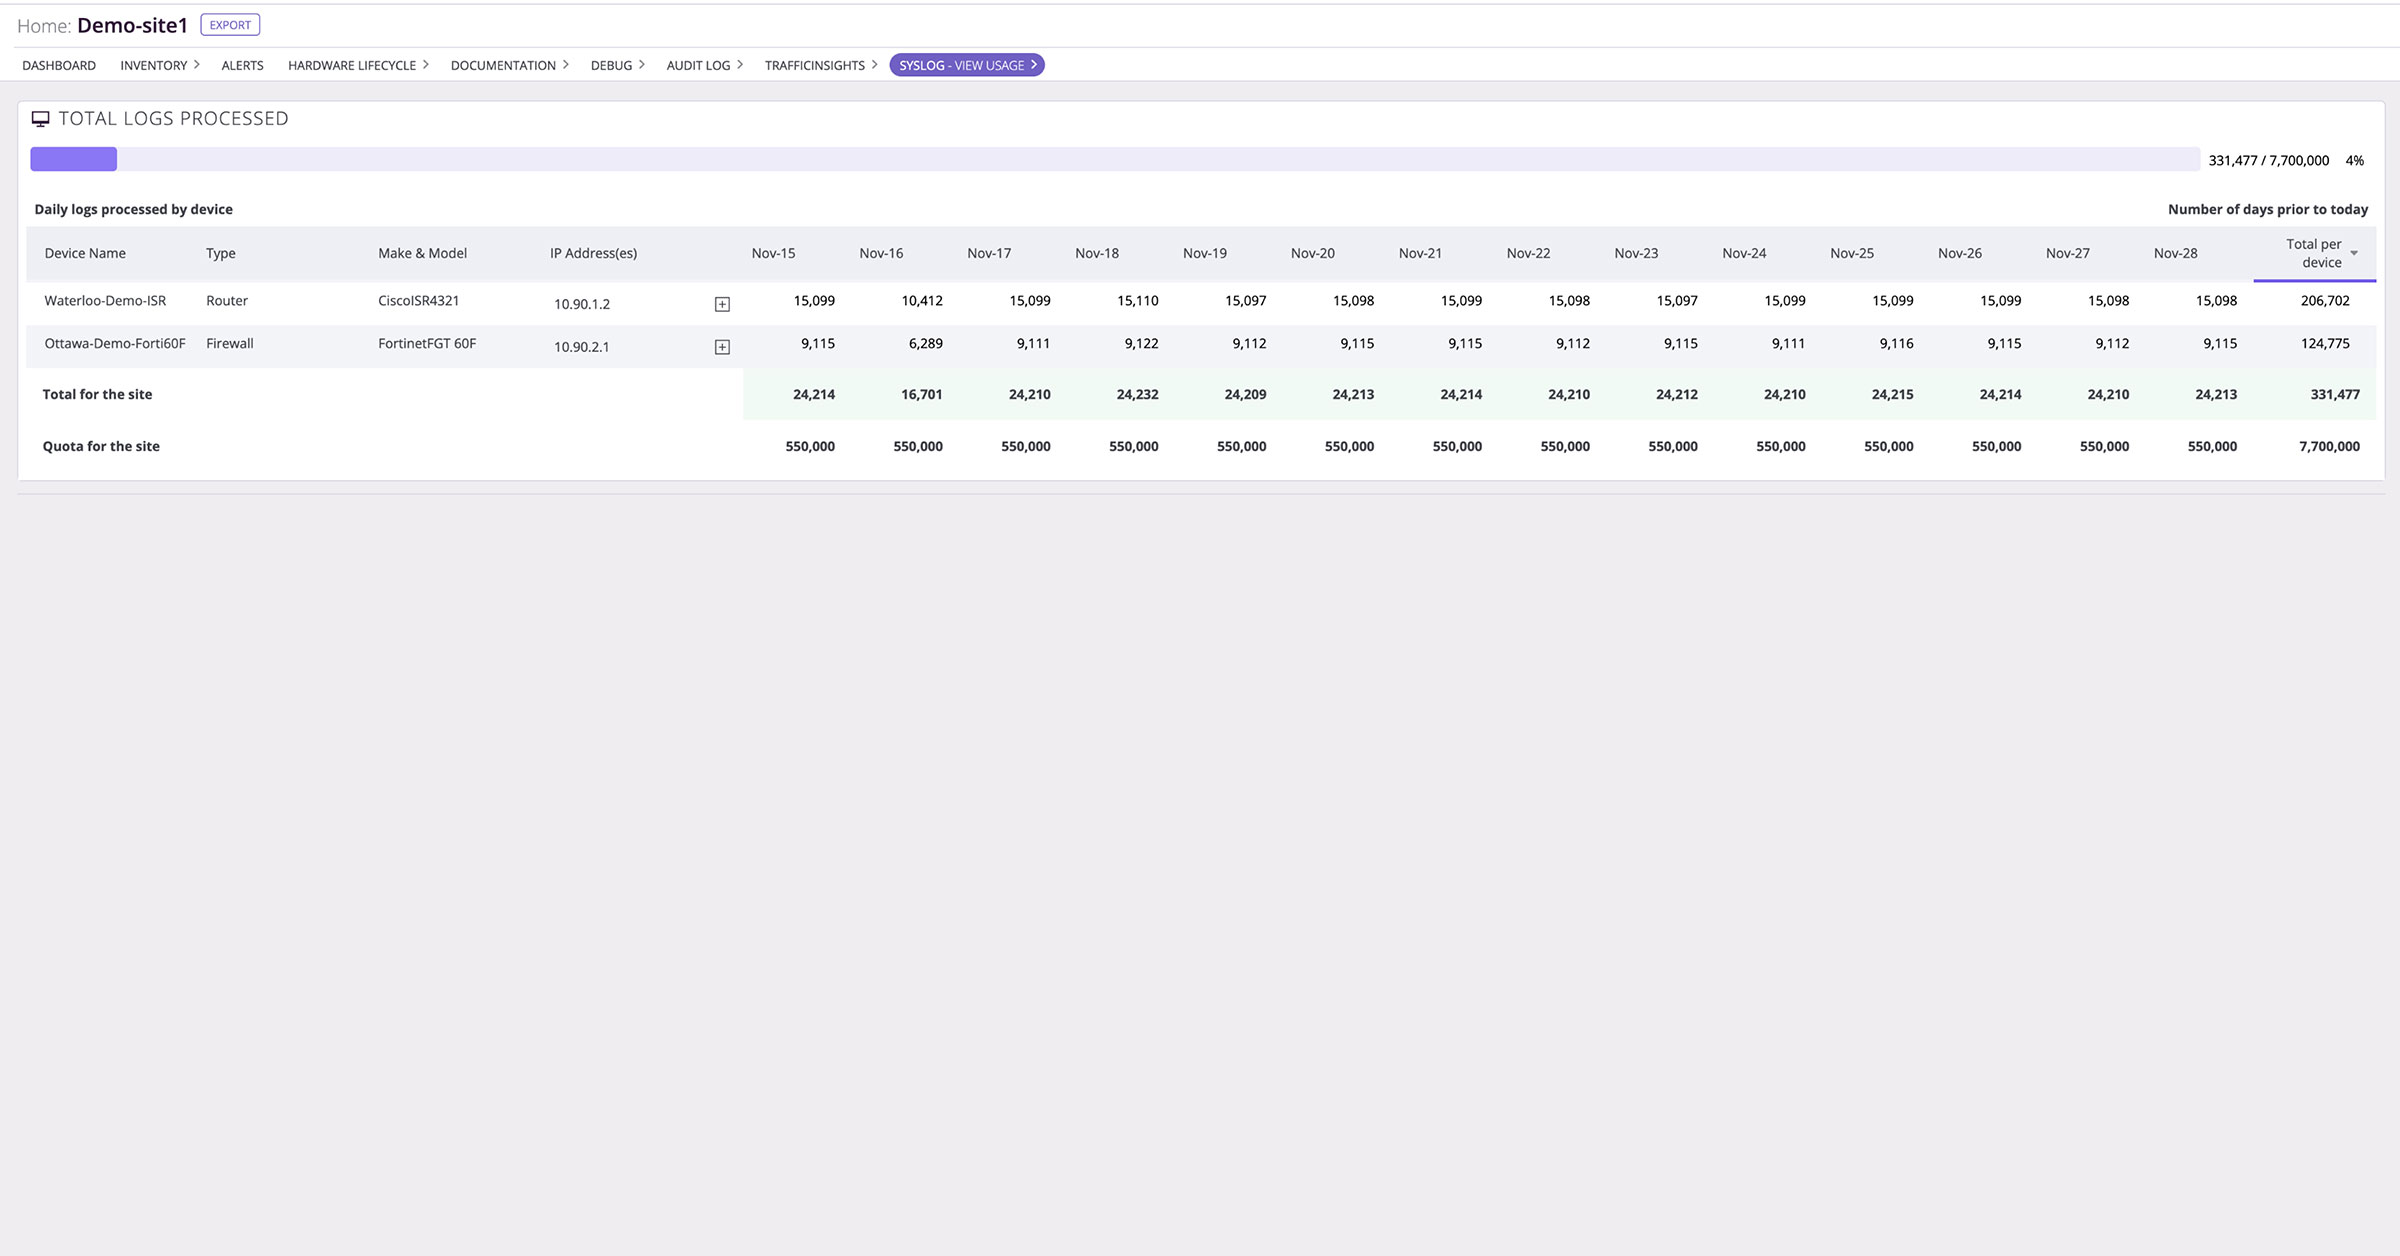
Task: Click the Firewall type cell
Action: tap(230, 343)
